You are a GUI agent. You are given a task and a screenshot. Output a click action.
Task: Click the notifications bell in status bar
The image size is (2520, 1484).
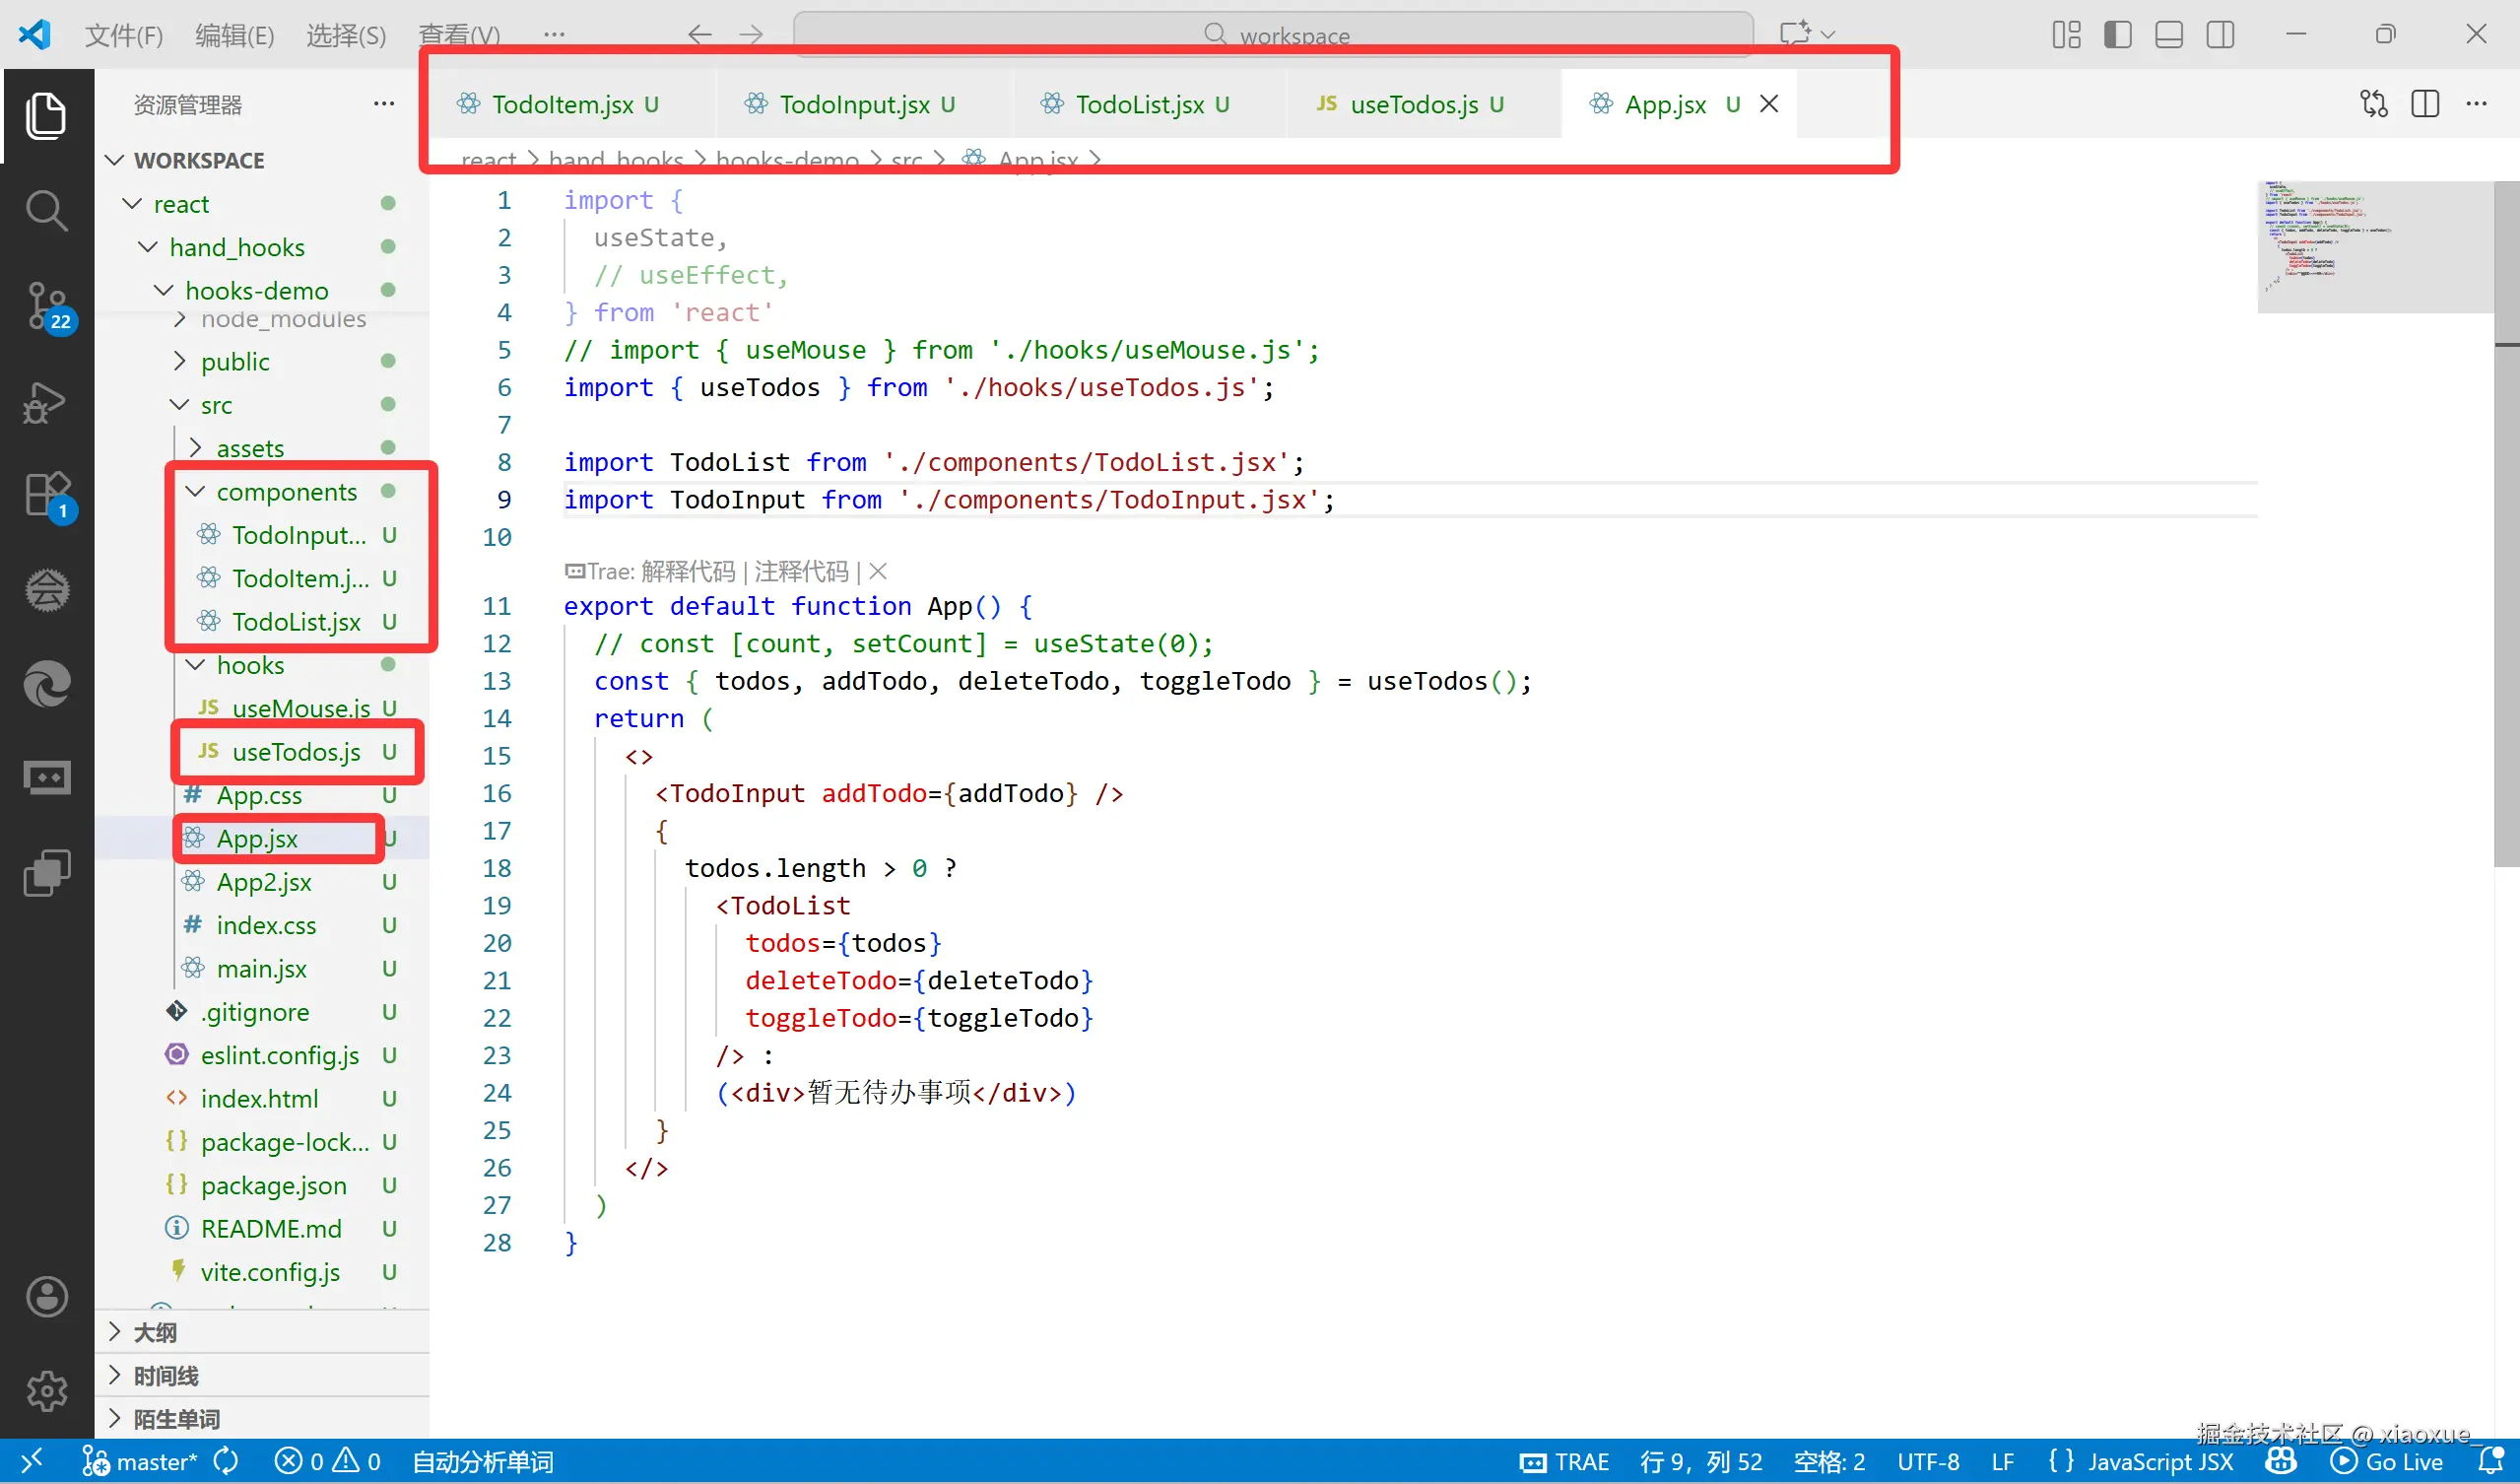click(2490, 1462)
